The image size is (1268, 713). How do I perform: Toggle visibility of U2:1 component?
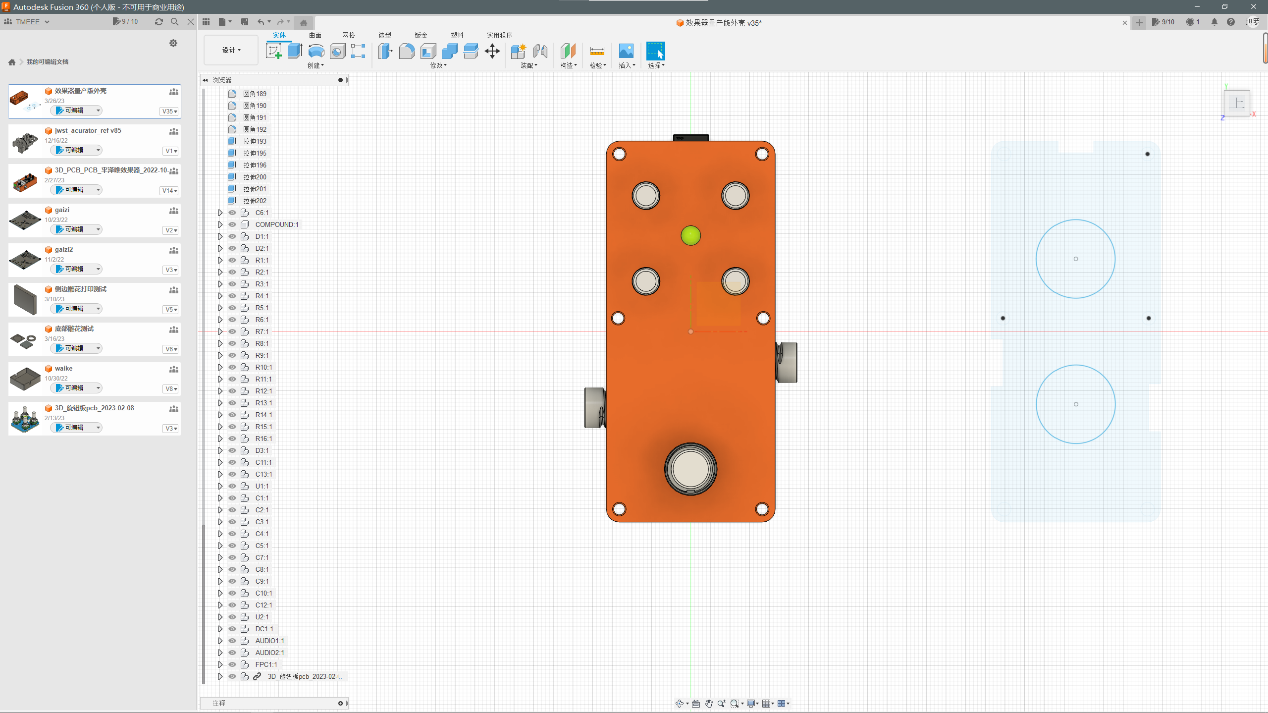tap(232, 617)
